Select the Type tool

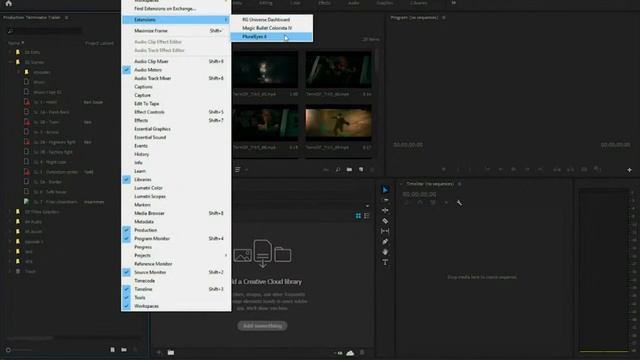(385, 262)
